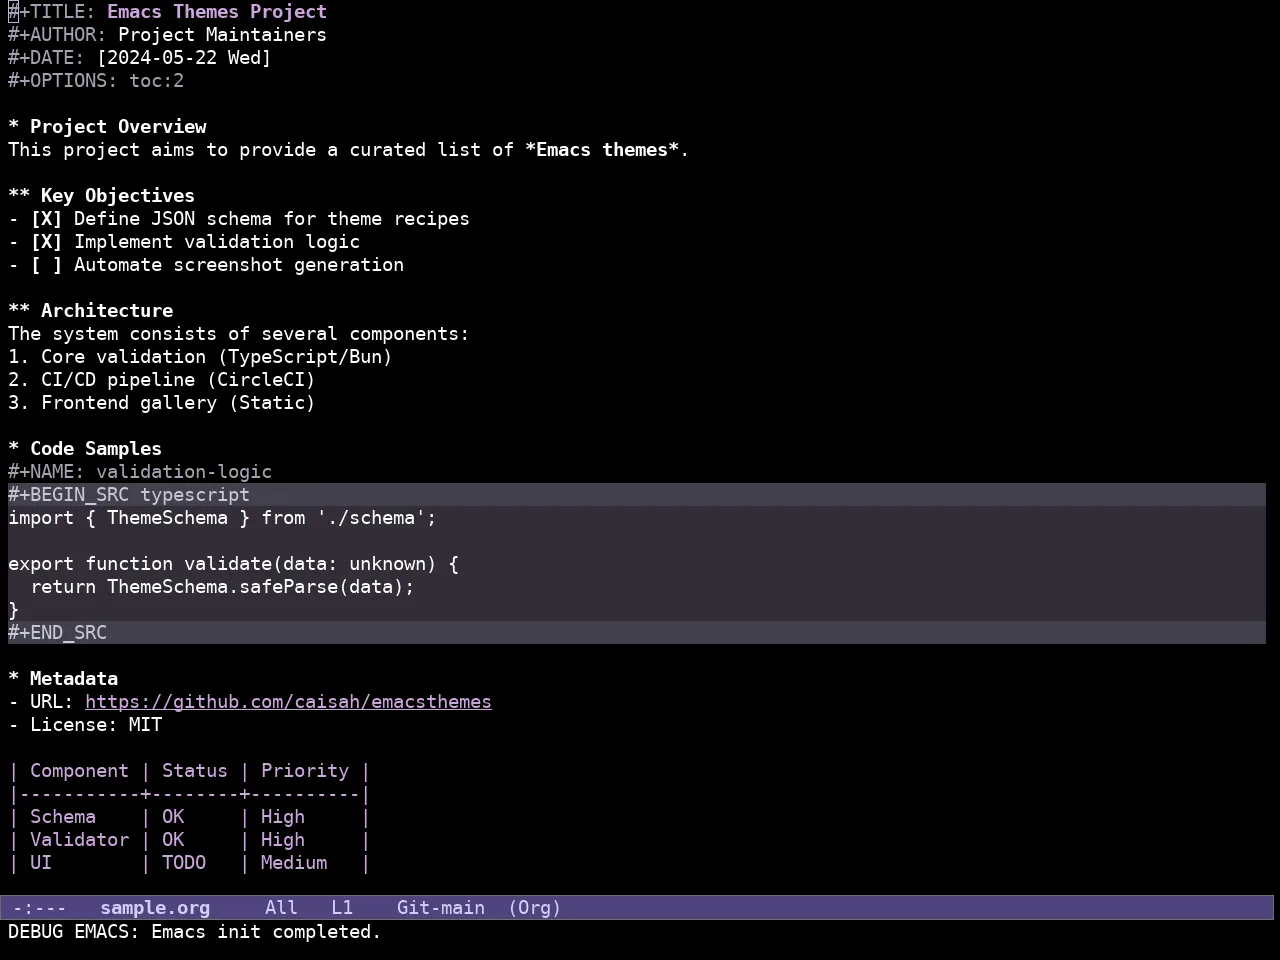Click the 'Validator' table cell

(79, 840)
